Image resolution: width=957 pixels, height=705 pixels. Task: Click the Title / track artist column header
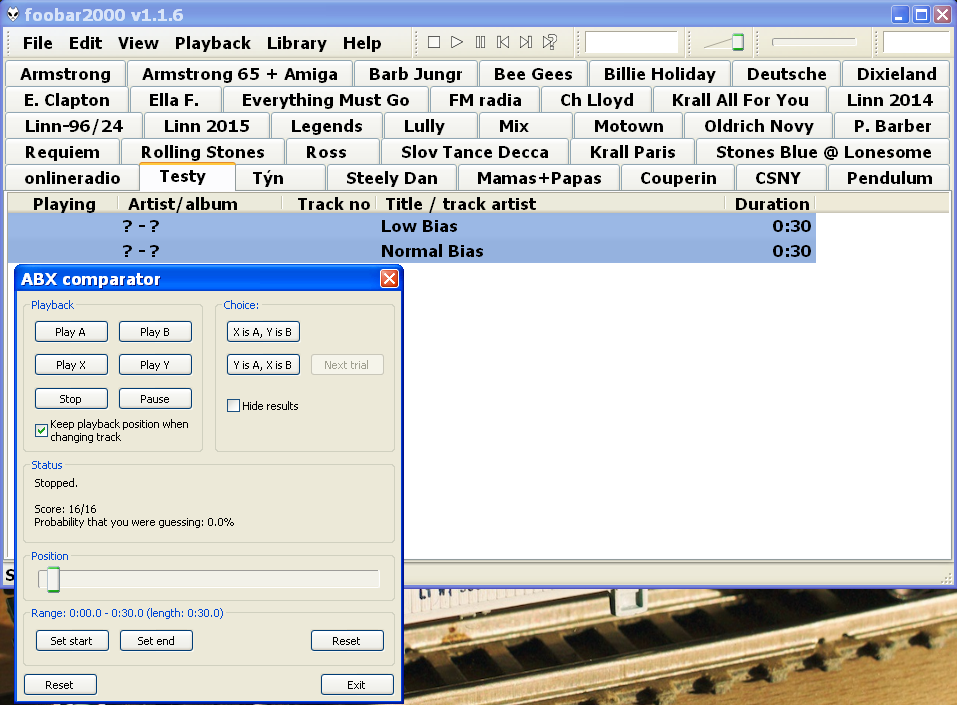click(x=551, y=204)
